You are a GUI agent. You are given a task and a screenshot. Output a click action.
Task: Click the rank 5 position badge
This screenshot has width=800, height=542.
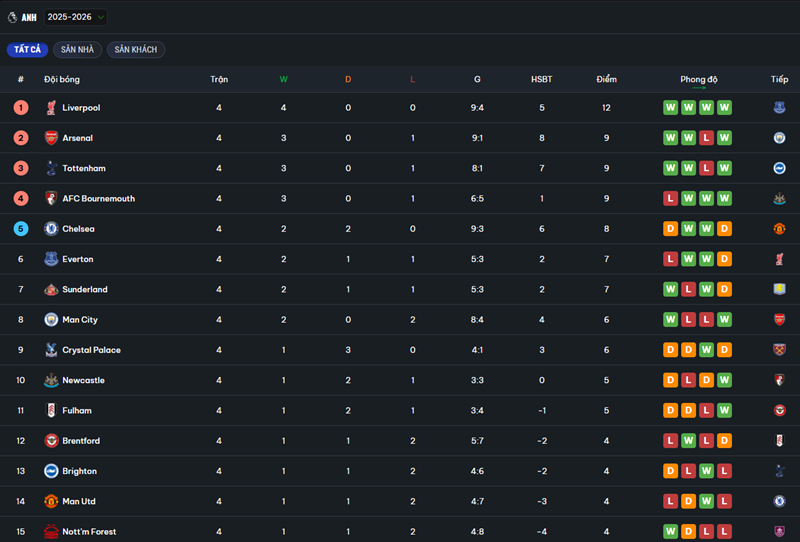[x=21, y=229]
